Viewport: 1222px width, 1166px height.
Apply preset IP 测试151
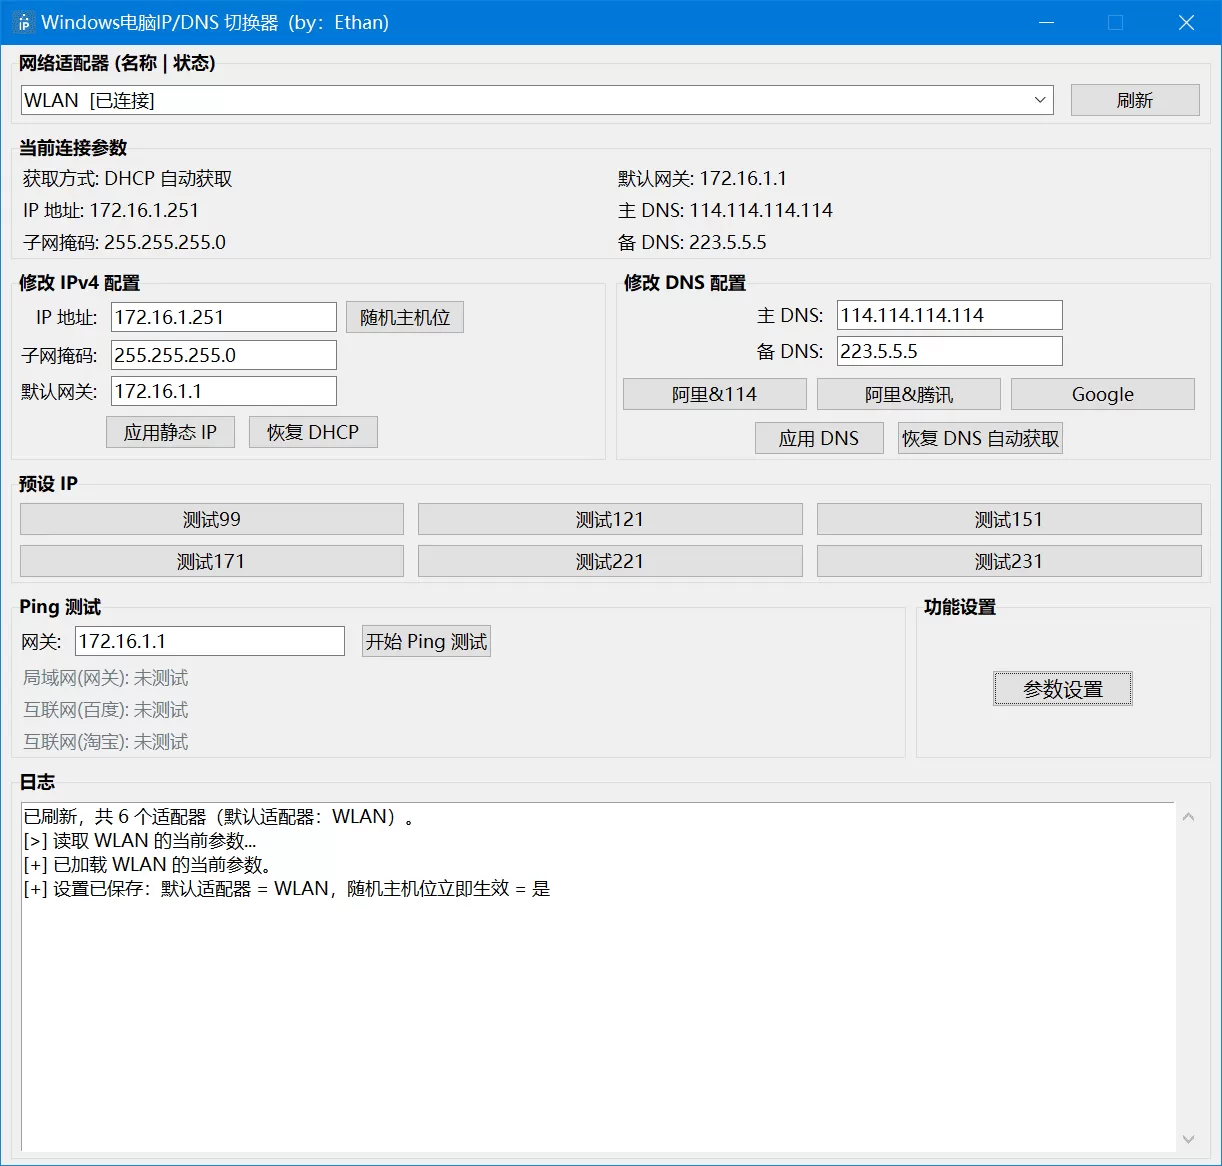pos(1009,519)
